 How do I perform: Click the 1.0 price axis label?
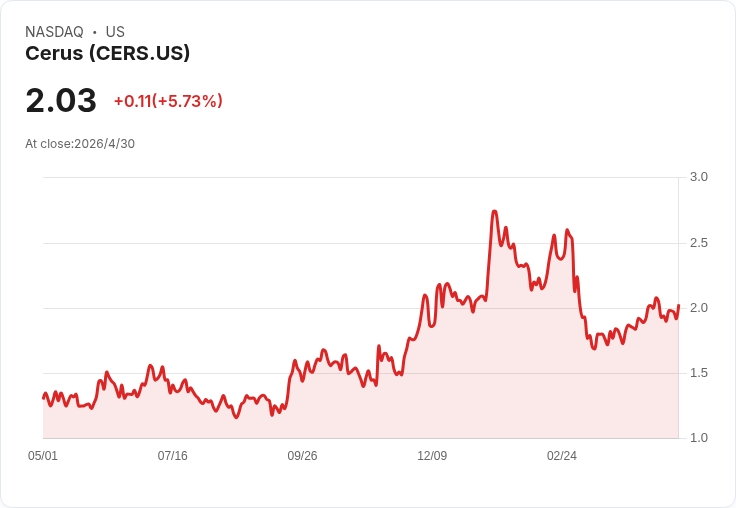point(698,438)
